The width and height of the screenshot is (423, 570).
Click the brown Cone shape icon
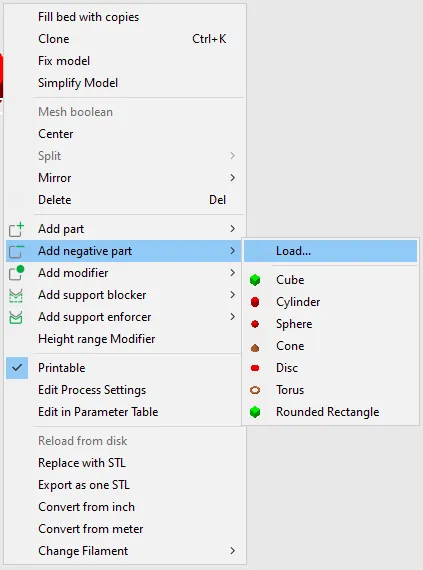click(255, 348)
